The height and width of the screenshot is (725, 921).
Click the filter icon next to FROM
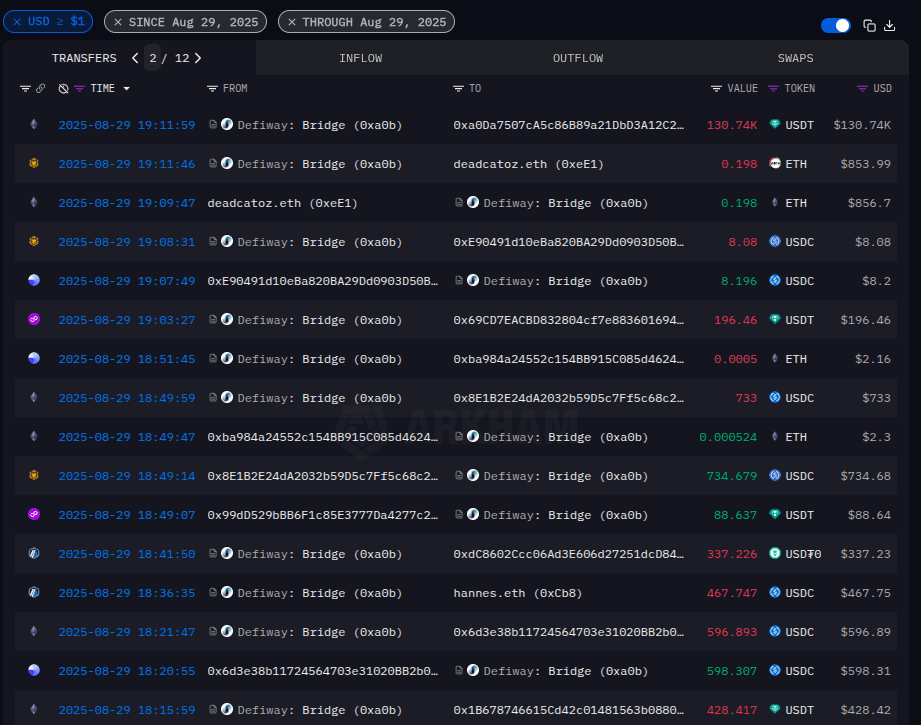pyautogui.click(x=212, y=89)
